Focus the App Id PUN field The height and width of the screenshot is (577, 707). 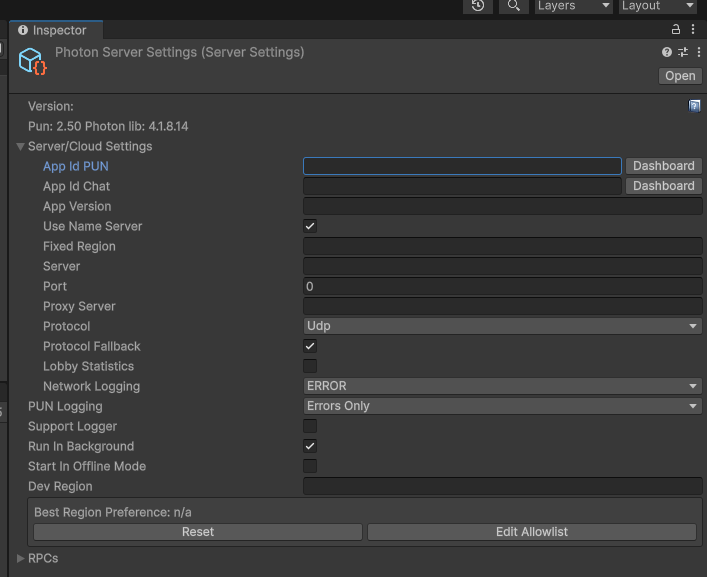(462, 166)
